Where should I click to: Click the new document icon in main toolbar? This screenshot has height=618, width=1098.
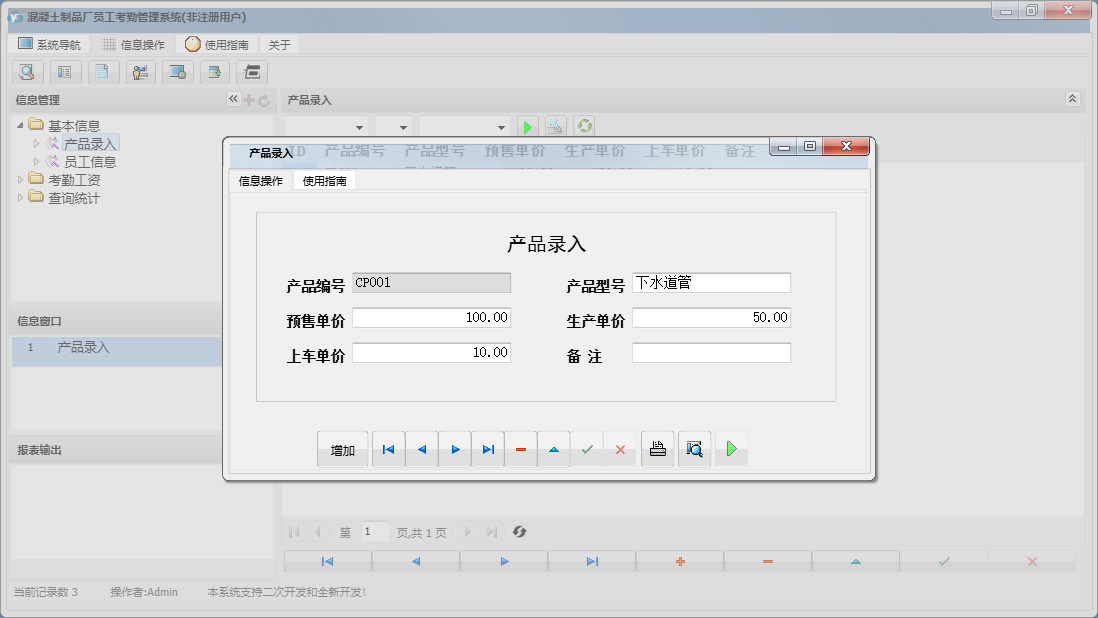(103, 72)
